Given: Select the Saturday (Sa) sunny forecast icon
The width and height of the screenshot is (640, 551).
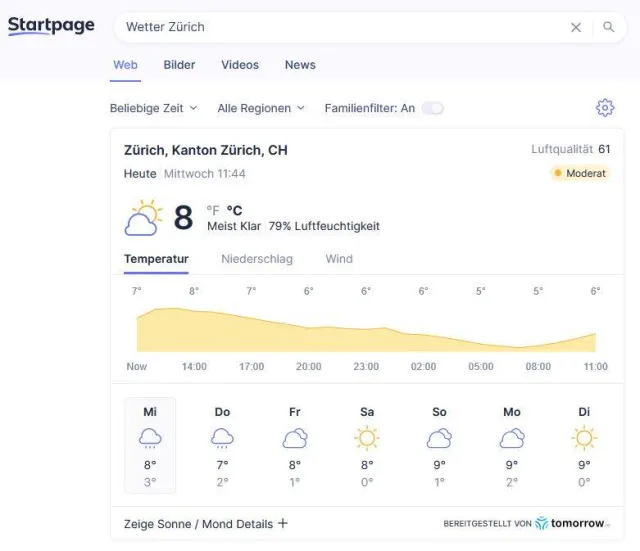Looking at the screenshot, I should [x=367, y=438].
